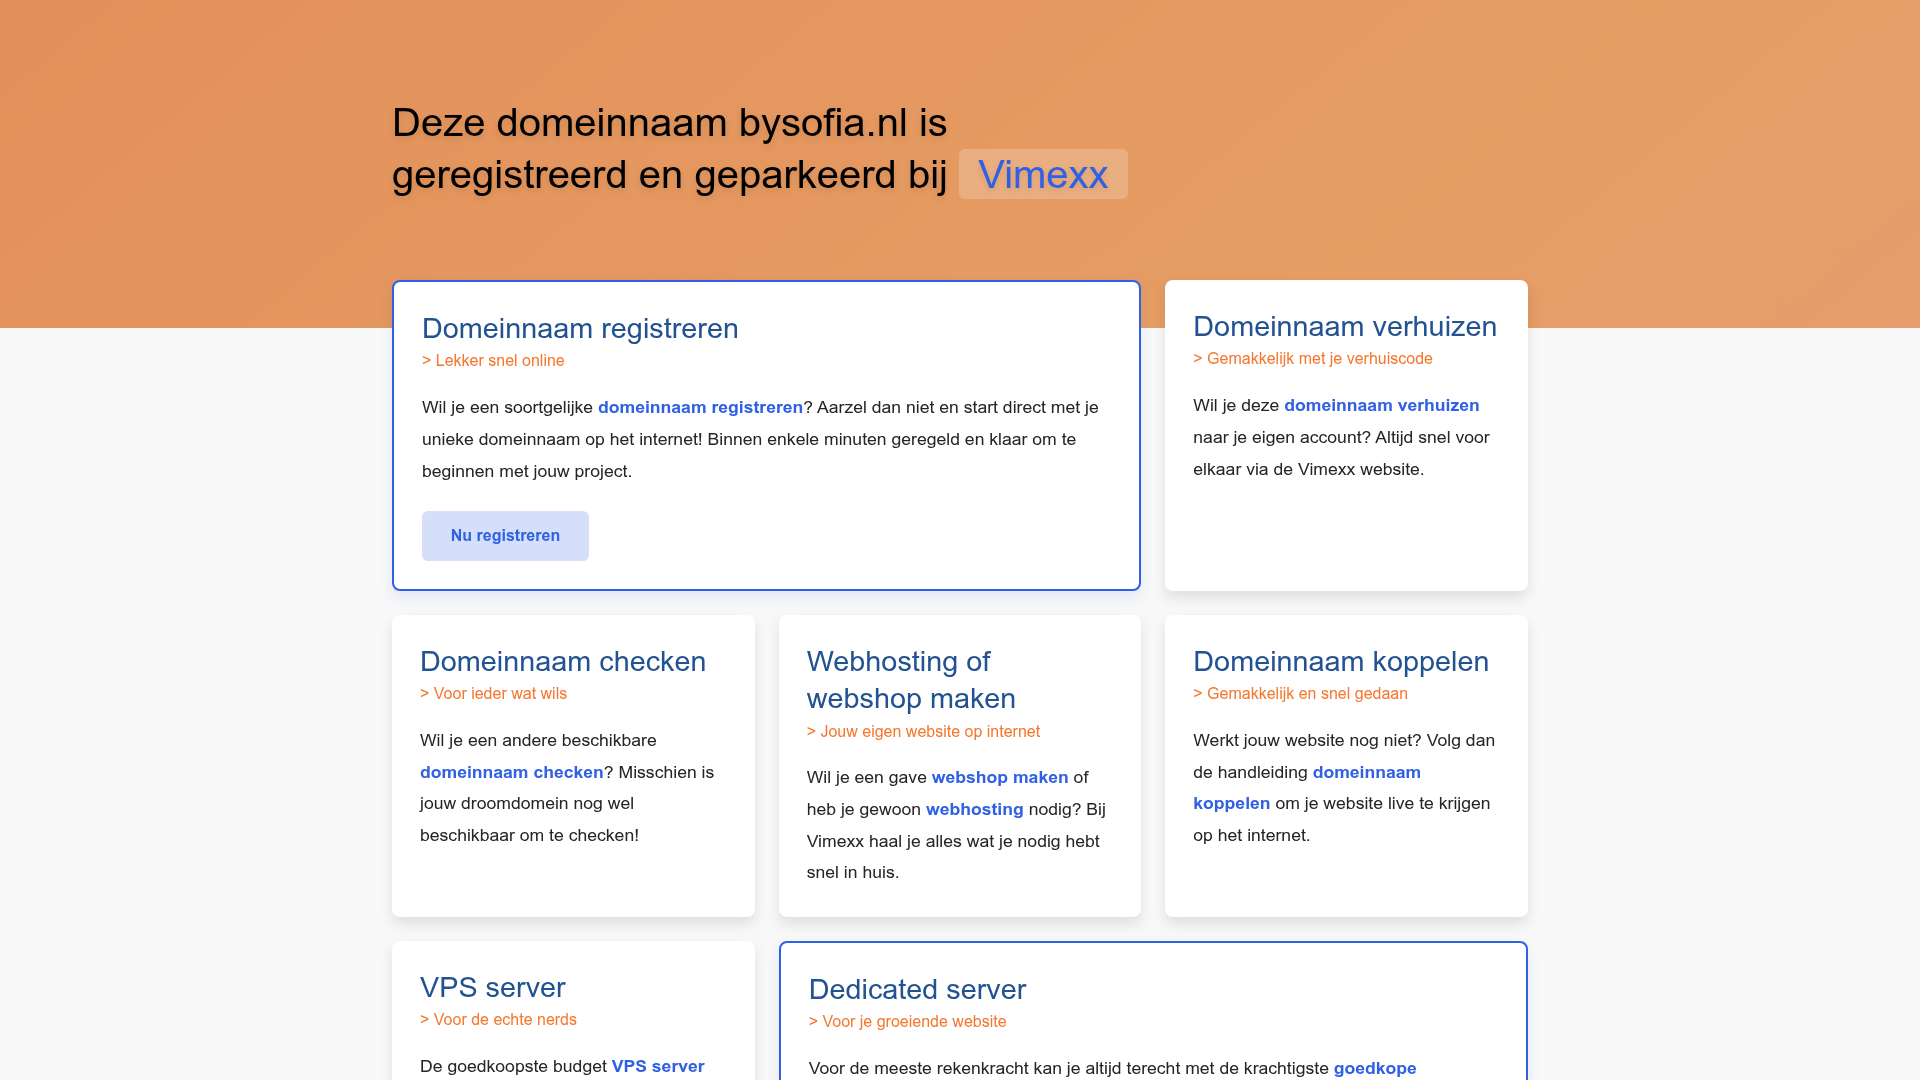Open the 'webhosting' inline link
The image size is (1920, 1080).
(974, 809)
